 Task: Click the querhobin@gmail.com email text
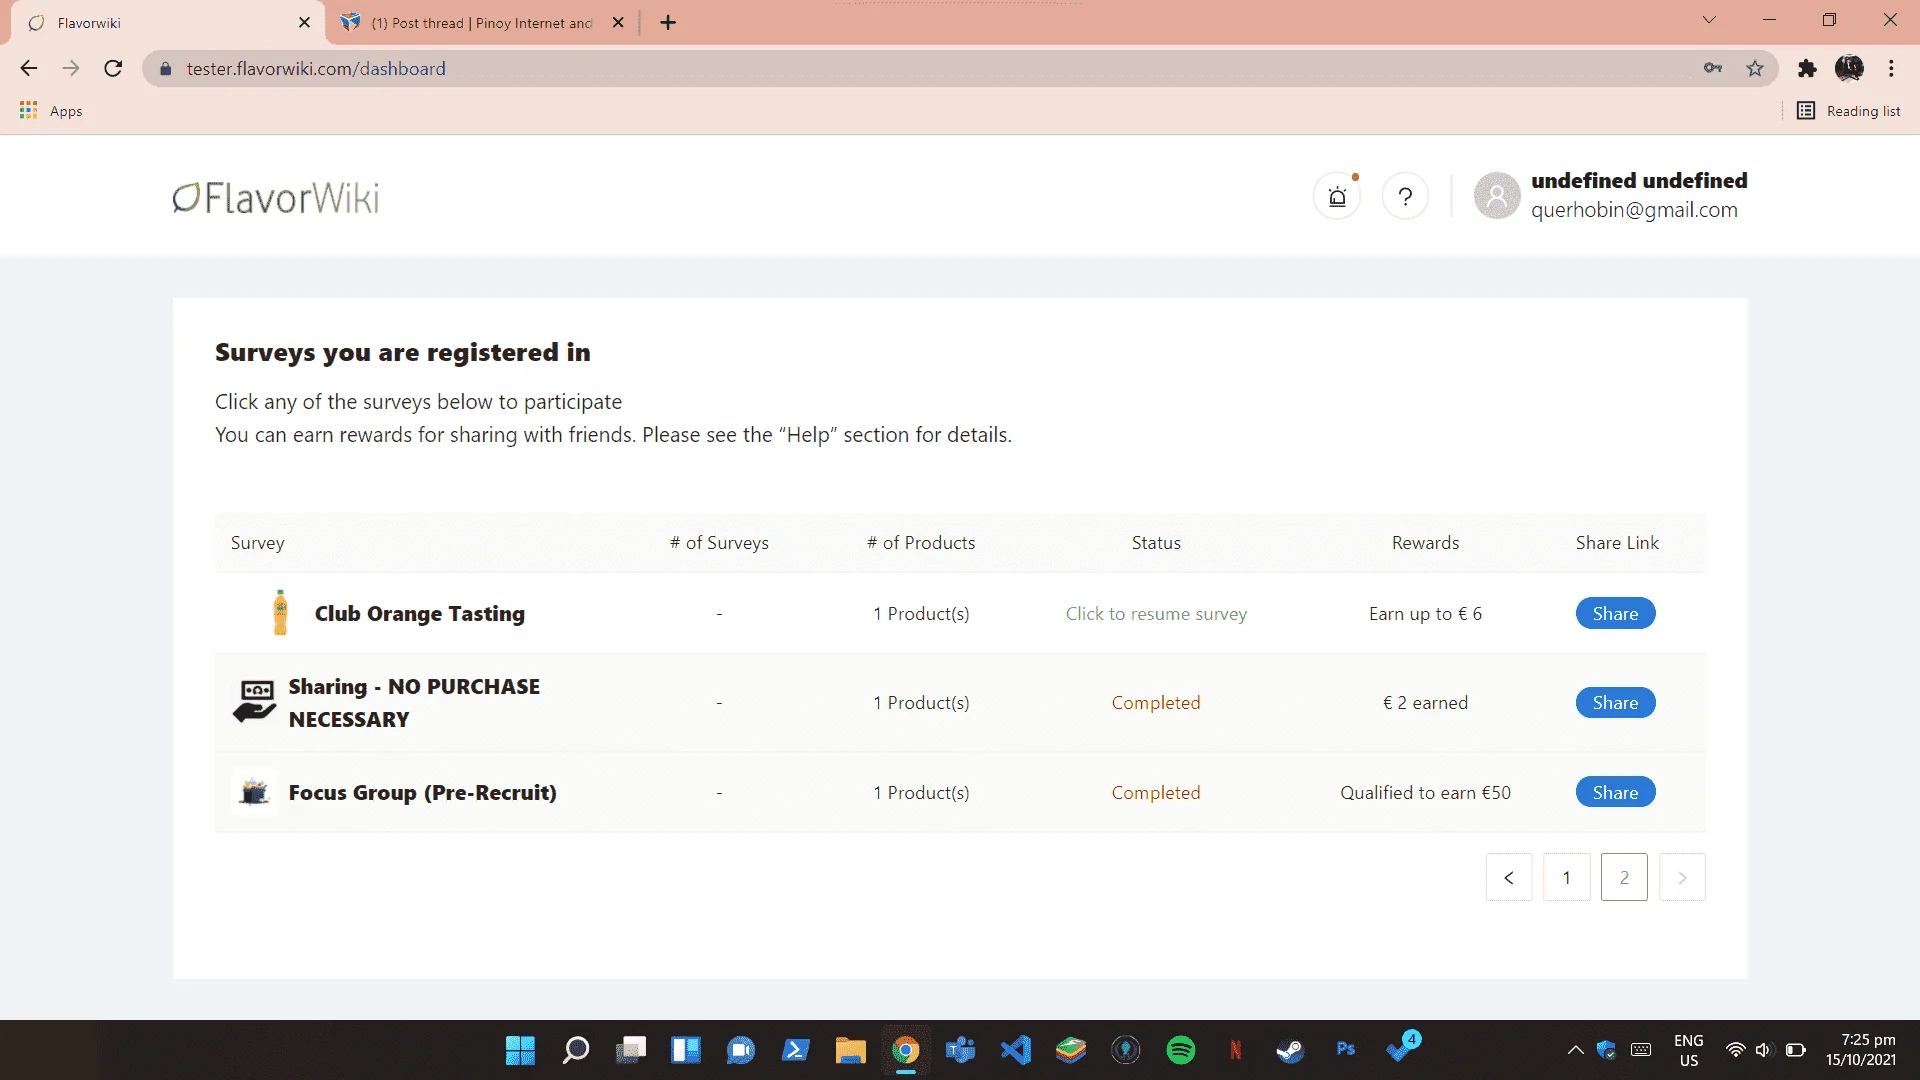1635,210
